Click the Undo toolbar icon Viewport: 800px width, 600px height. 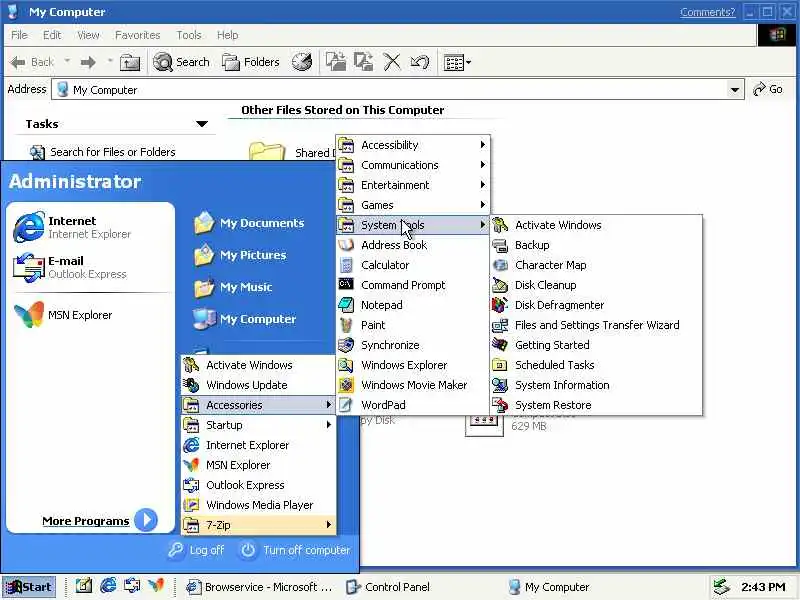pyautogui.click(x=419, y=62)
